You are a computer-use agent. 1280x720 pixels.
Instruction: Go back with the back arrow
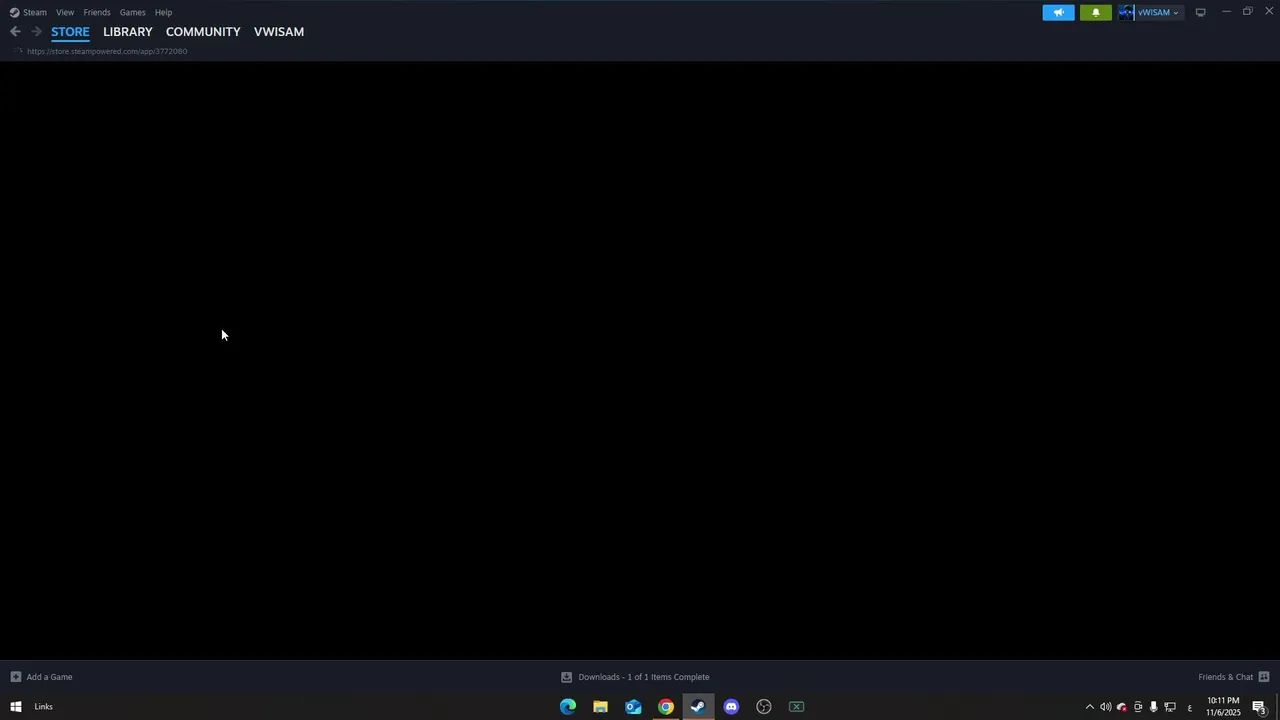pos(15,32)
